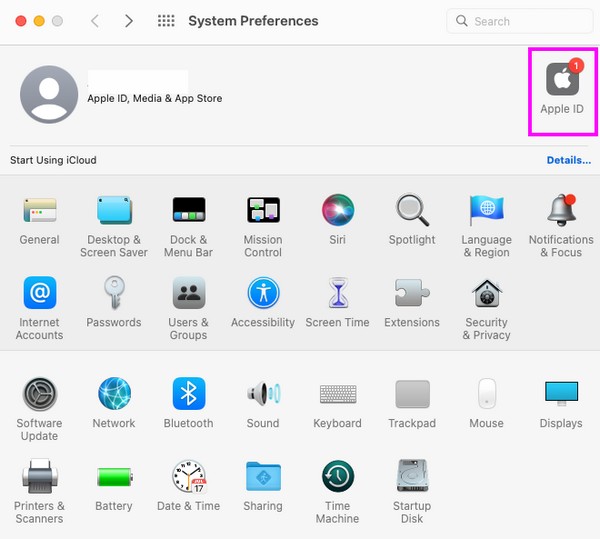
Task: Open Sound preferences
Action: (263, 394)
